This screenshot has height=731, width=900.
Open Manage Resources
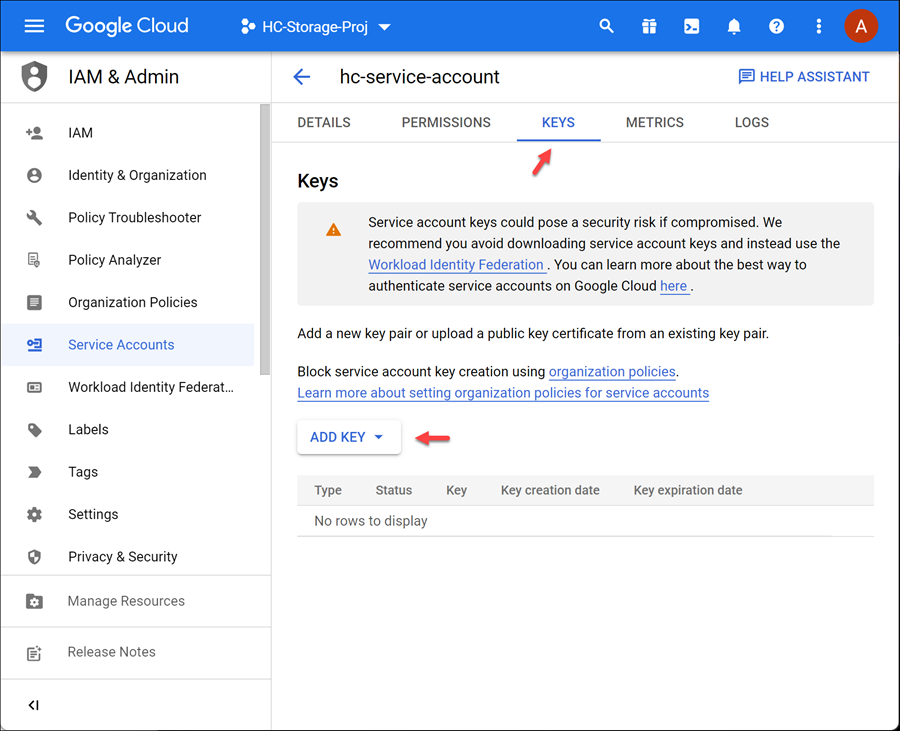[x=136, y=601]
